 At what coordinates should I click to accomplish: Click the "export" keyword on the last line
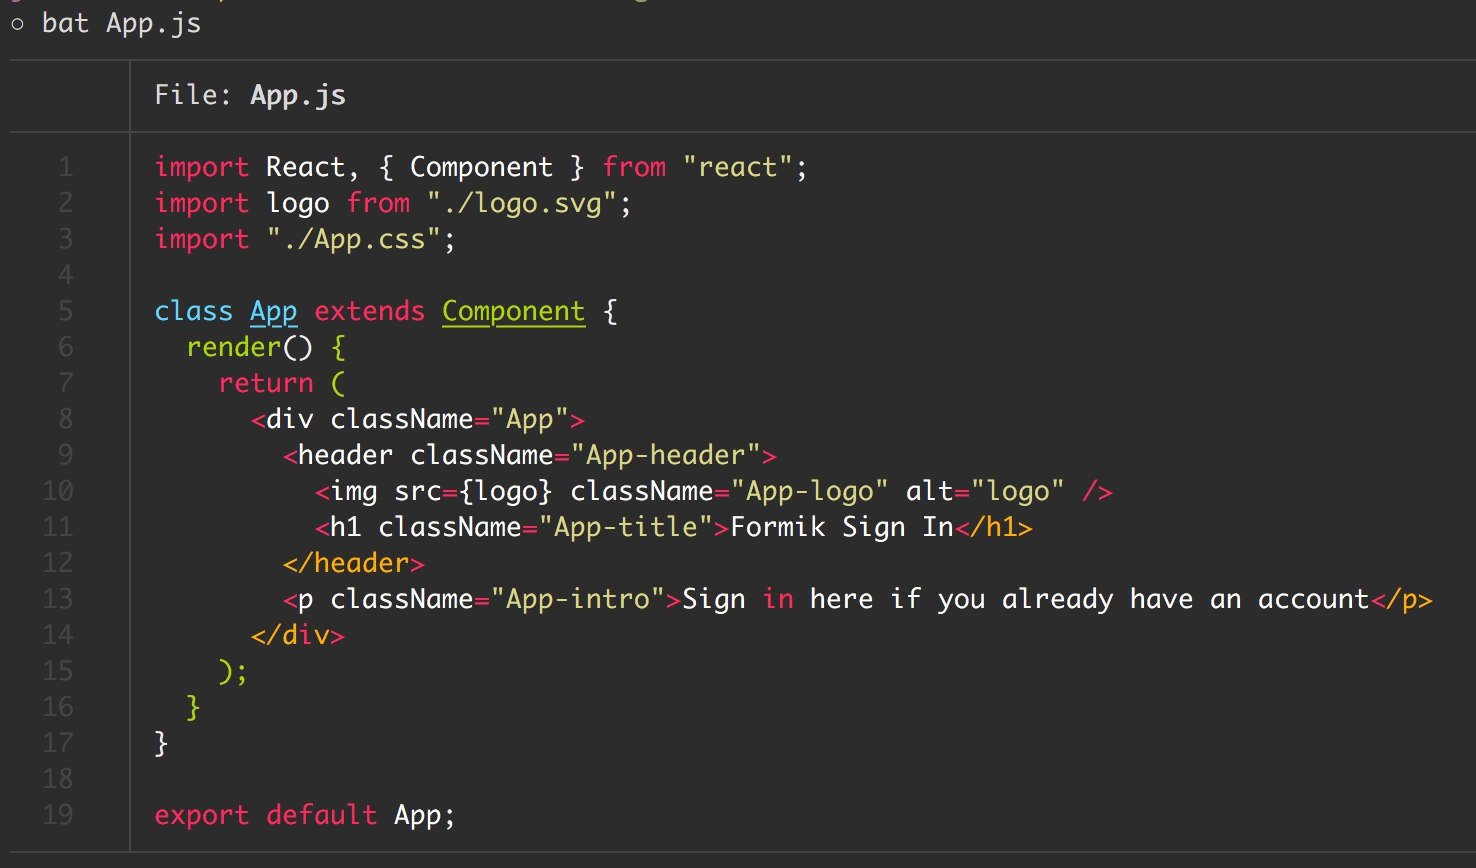201,815
